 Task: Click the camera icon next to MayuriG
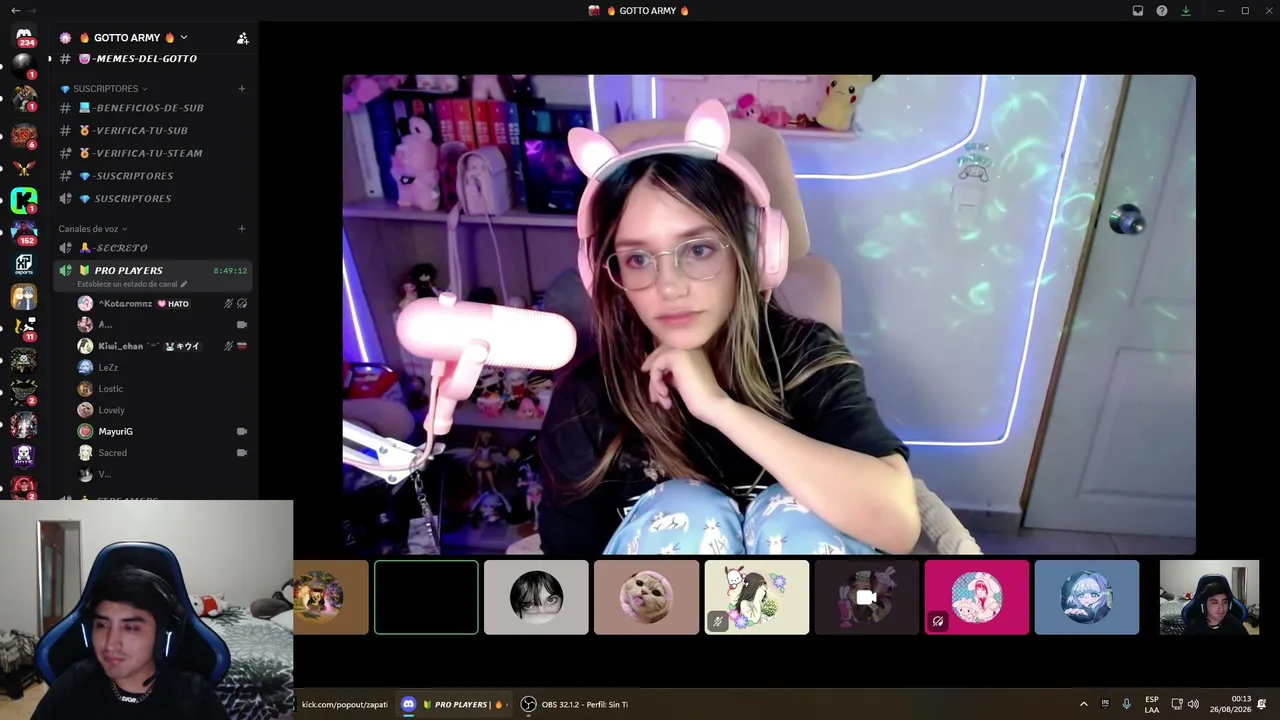[241, 432]
